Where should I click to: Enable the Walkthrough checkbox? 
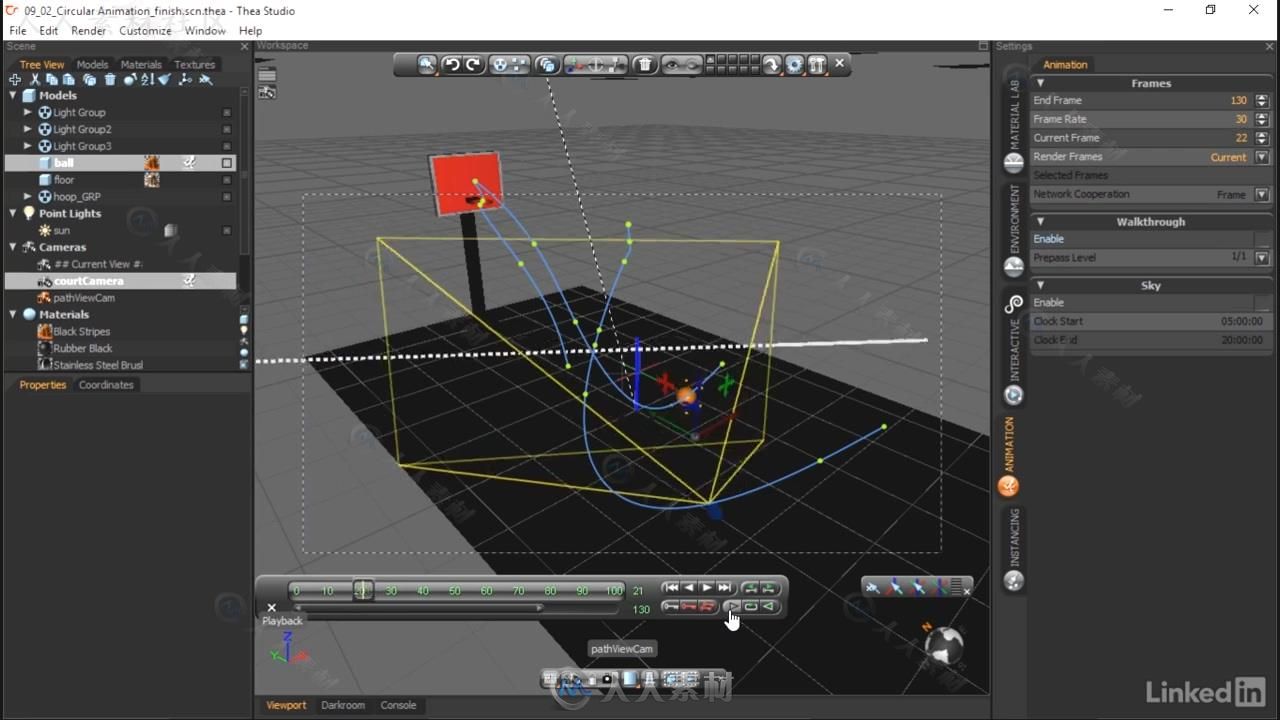[x=1262, y=240]
